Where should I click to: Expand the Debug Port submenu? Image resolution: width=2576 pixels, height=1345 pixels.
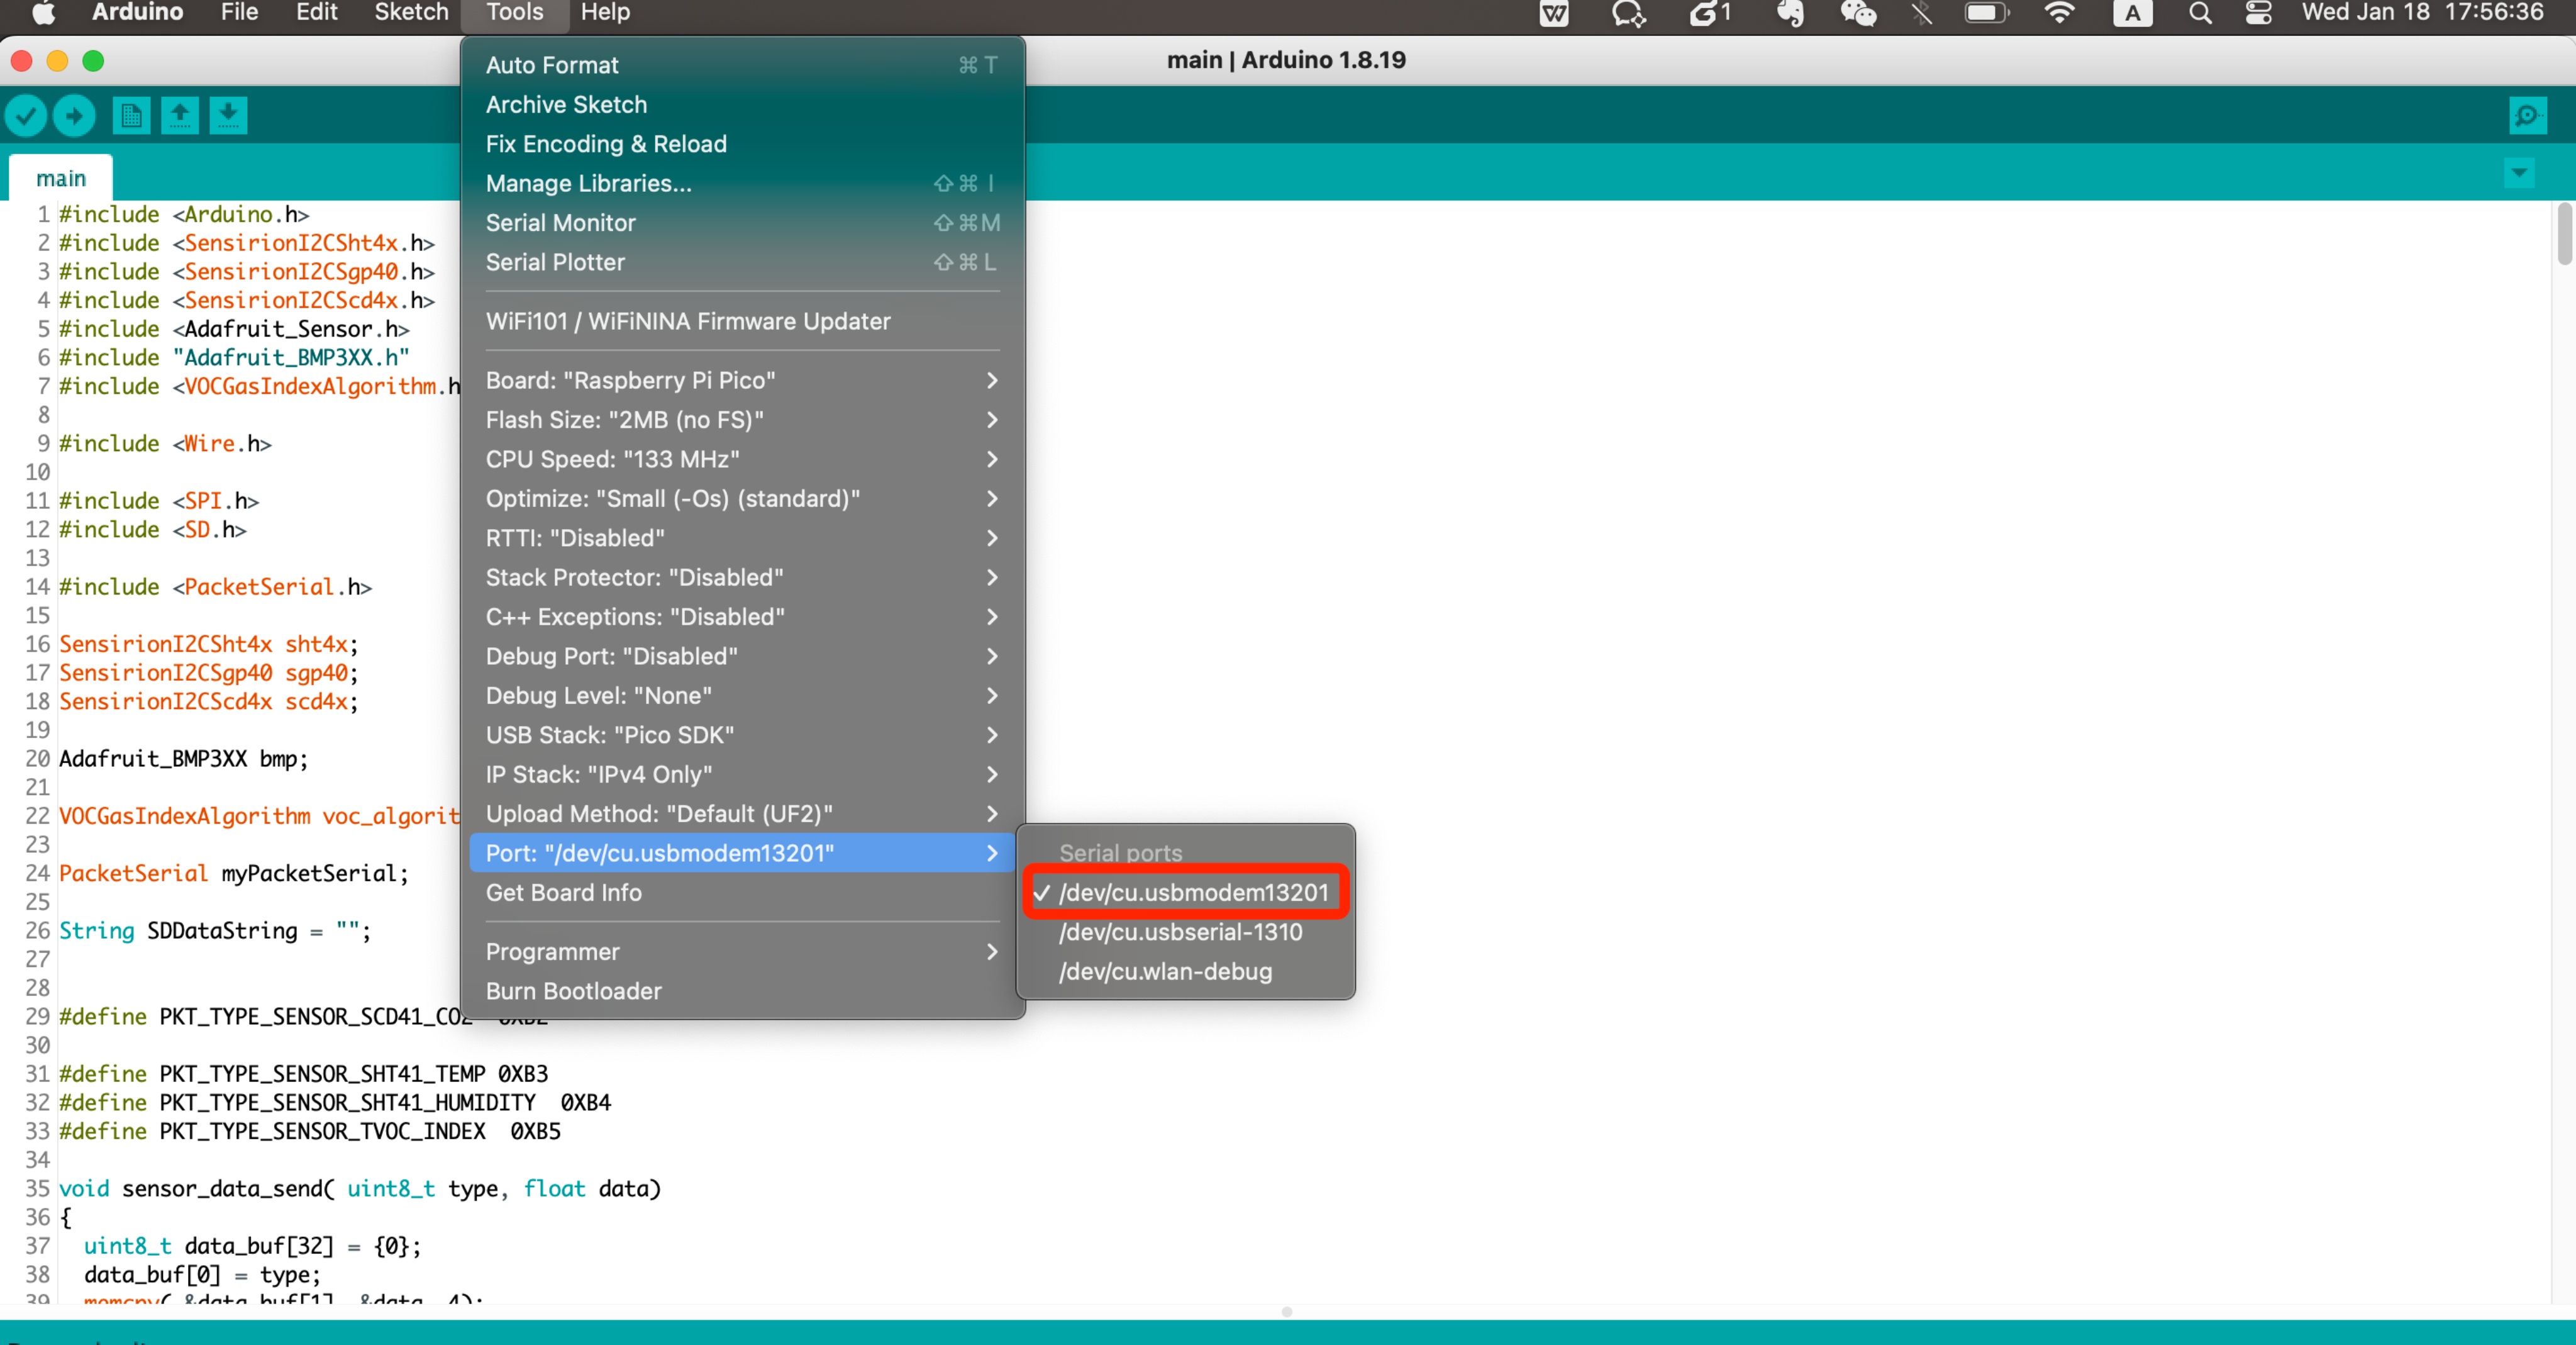(x=742, y=656)
